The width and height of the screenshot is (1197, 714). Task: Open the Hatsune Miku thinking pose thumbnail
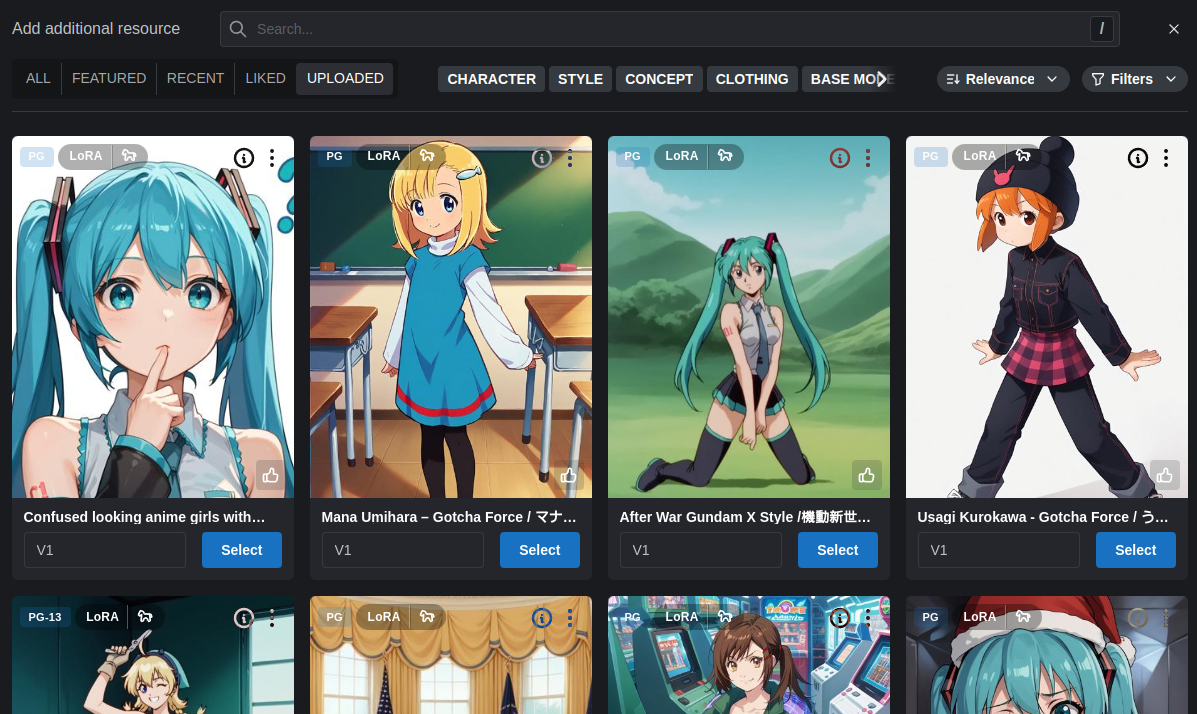153,317
